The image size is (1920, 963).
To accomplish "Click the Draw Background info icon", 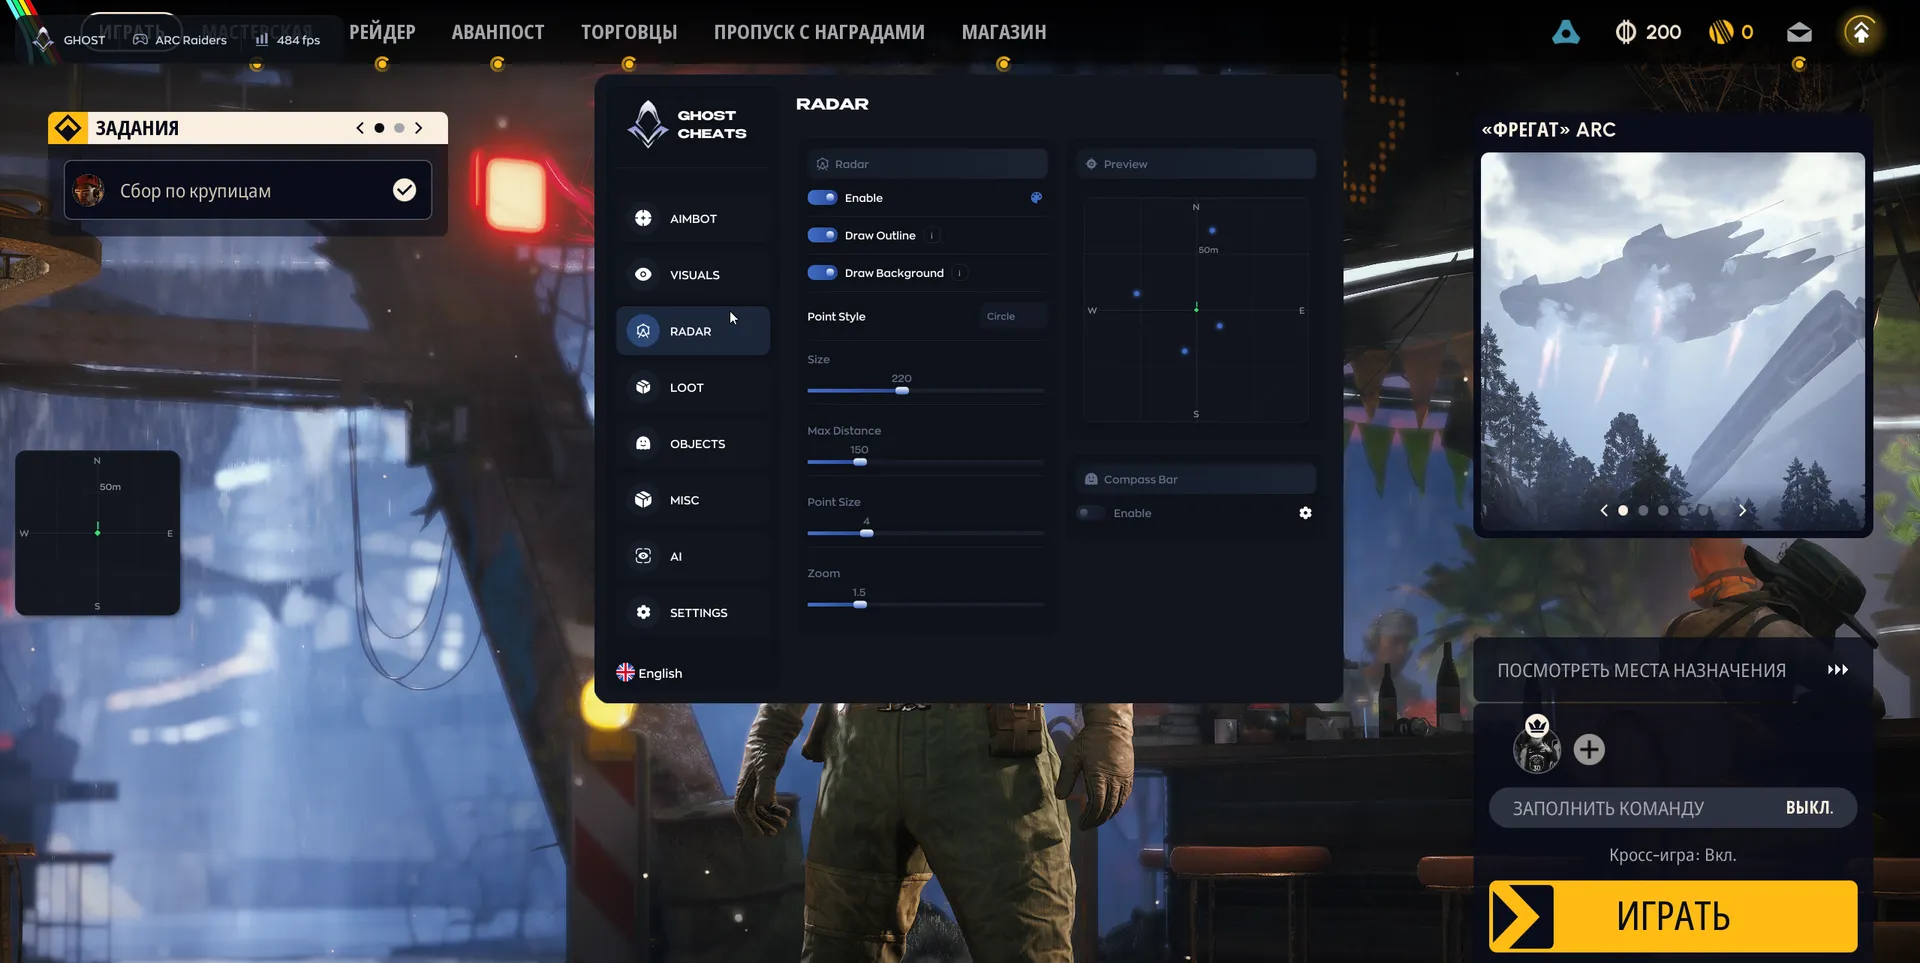I will coord(960,273).
